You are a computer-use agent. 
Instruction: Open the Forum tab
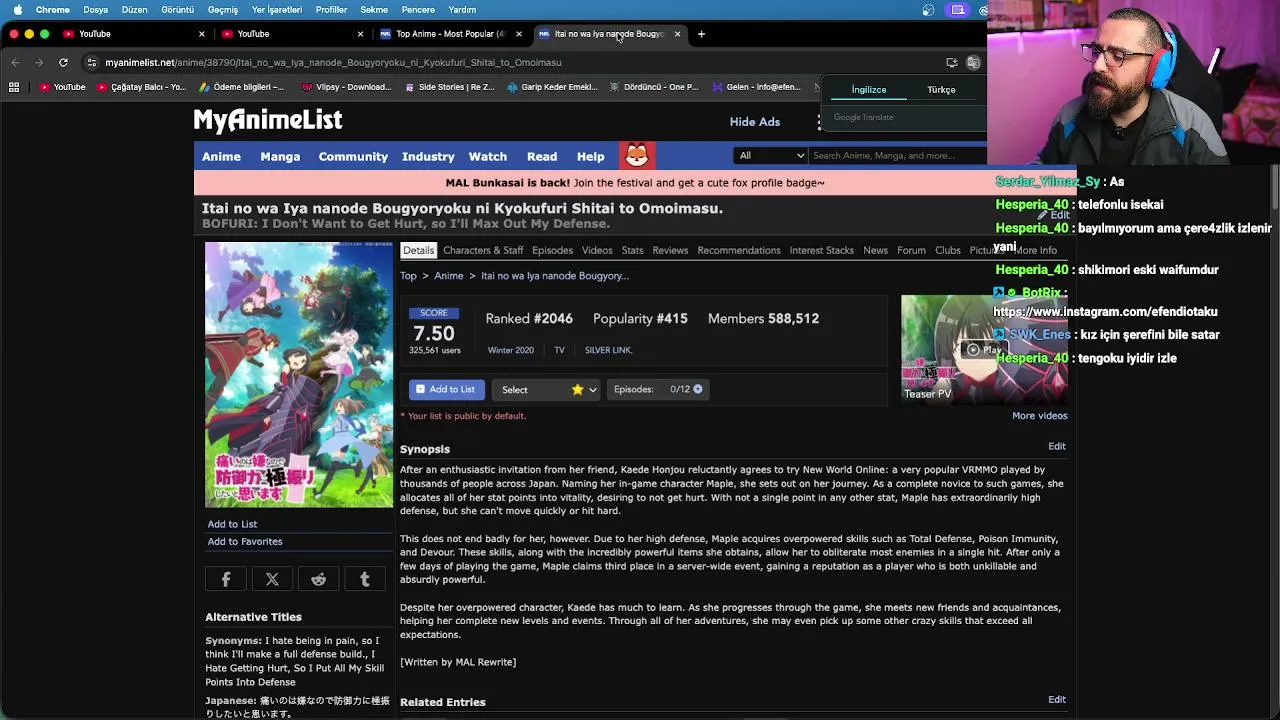[911, 250]
